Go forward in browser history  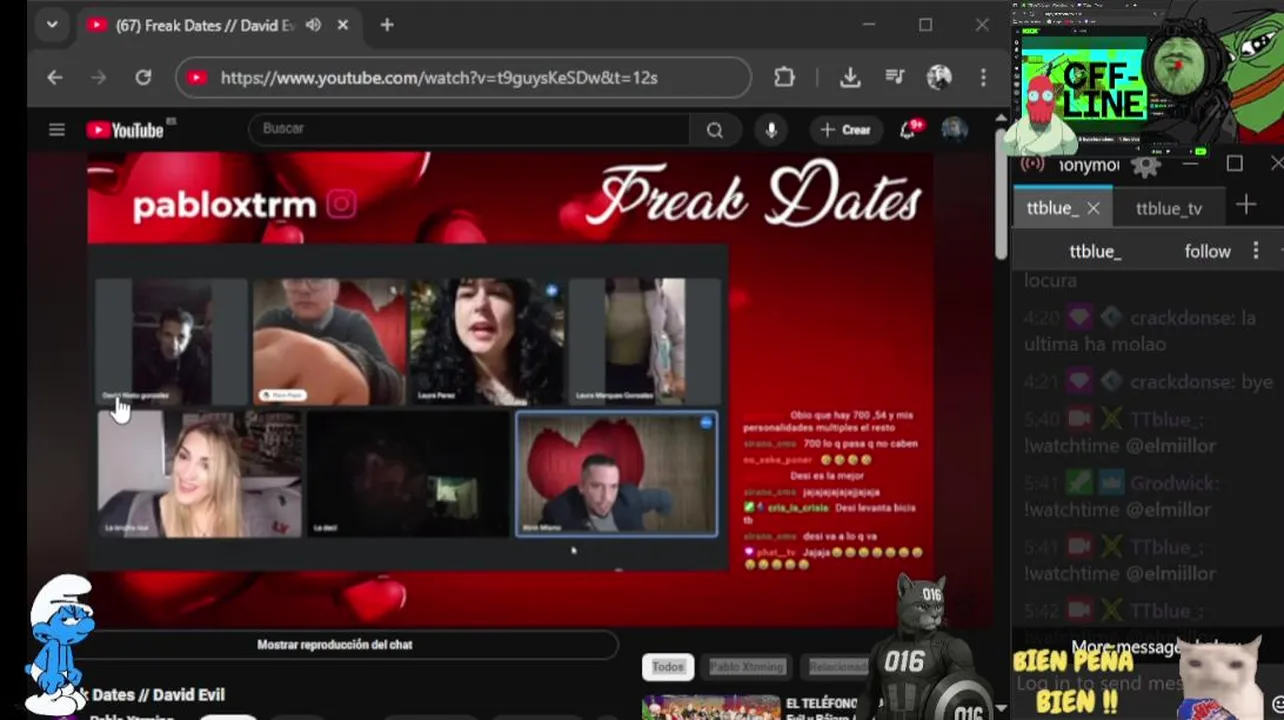(x=98, y=77)
